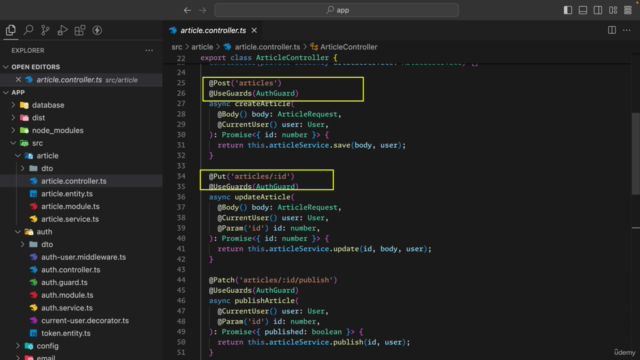Go back using the left arrow
The width and height of the screenshot is (640, 360).
tap(187, 10)
